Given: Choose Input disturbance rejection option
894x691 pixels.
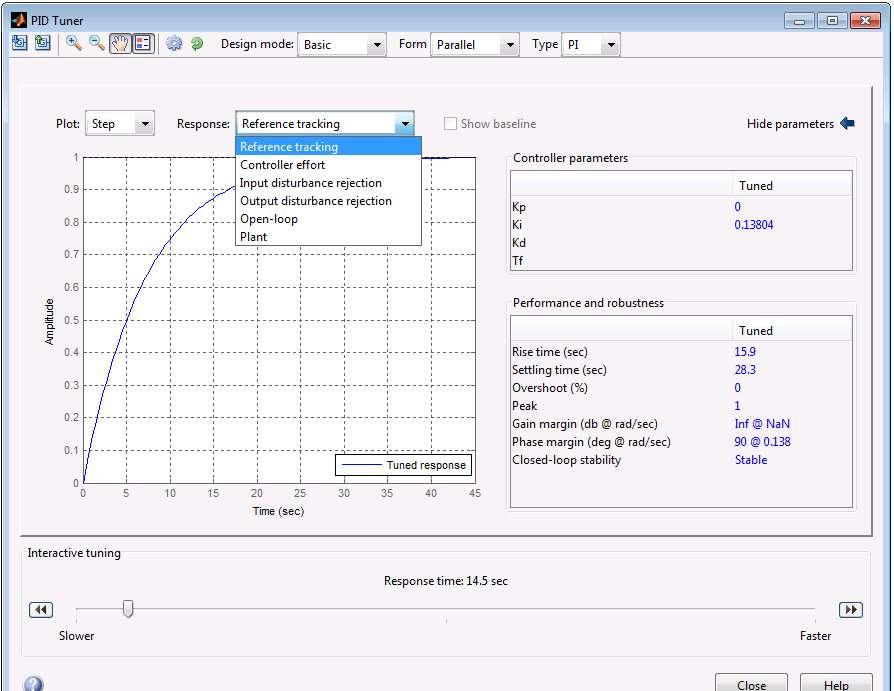Looking at the screenshot, I should pyautogui.click(x=328, y=183).
